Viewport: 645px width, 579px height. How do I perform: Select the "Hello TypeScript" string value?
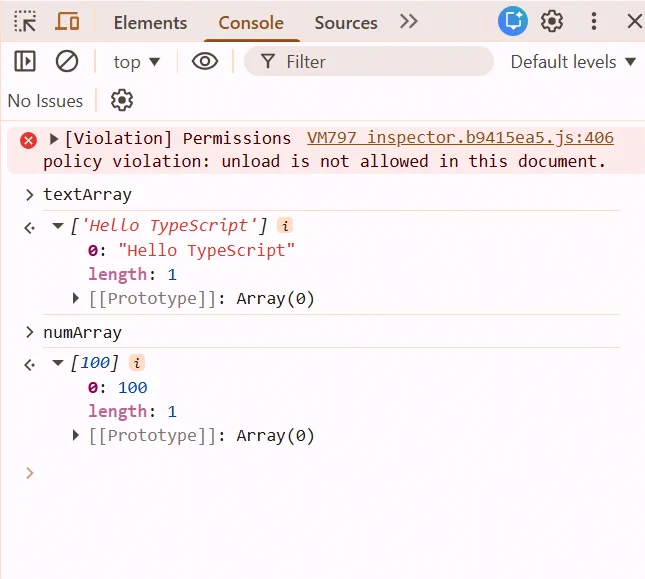tap(206, 250)
